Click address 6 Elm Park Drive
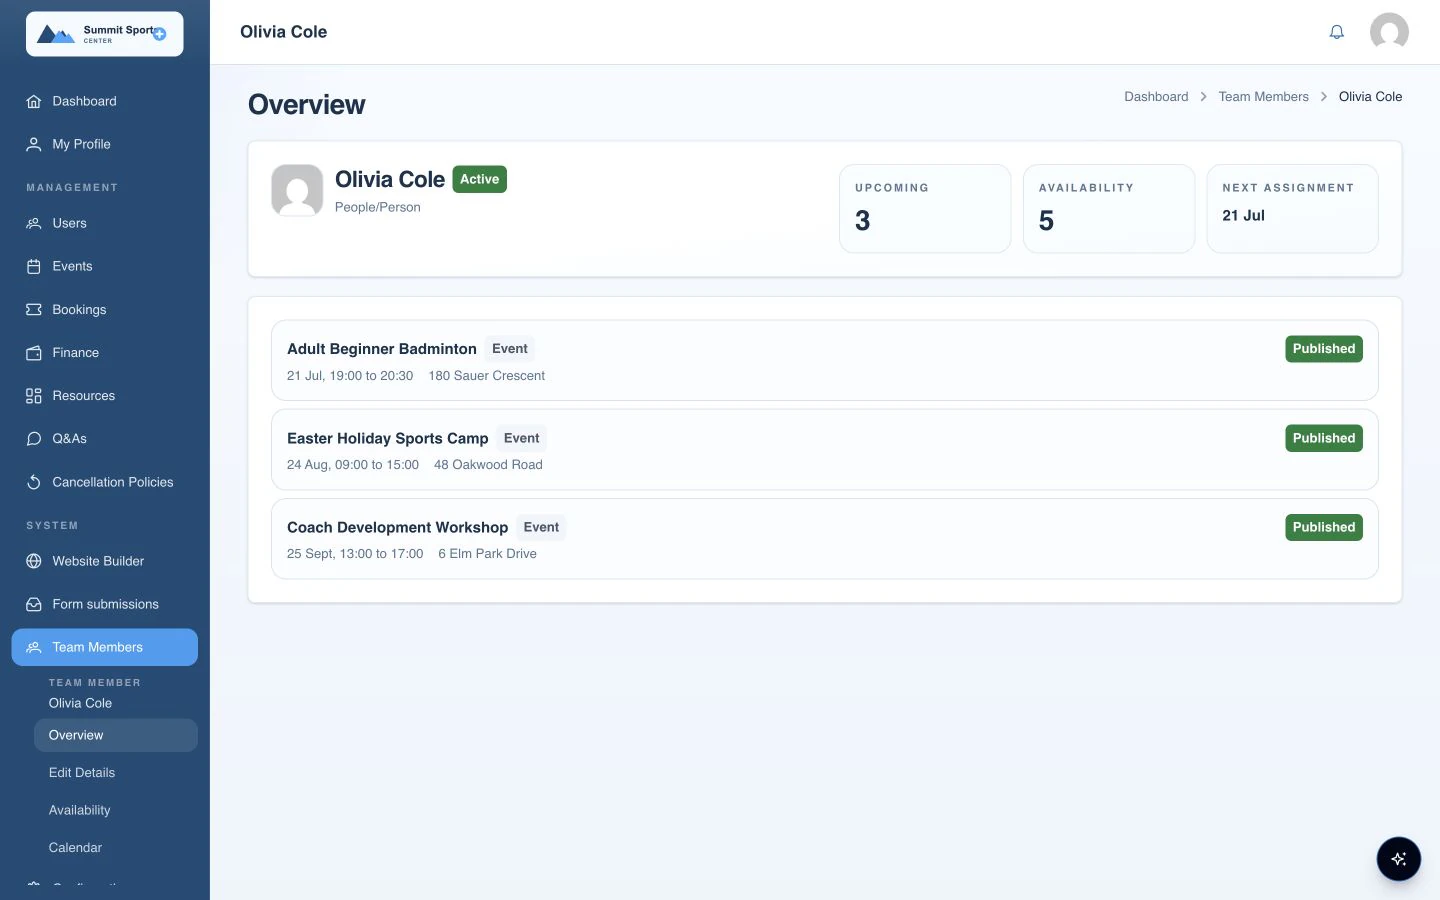1440x900 pixels. point(487,554)
